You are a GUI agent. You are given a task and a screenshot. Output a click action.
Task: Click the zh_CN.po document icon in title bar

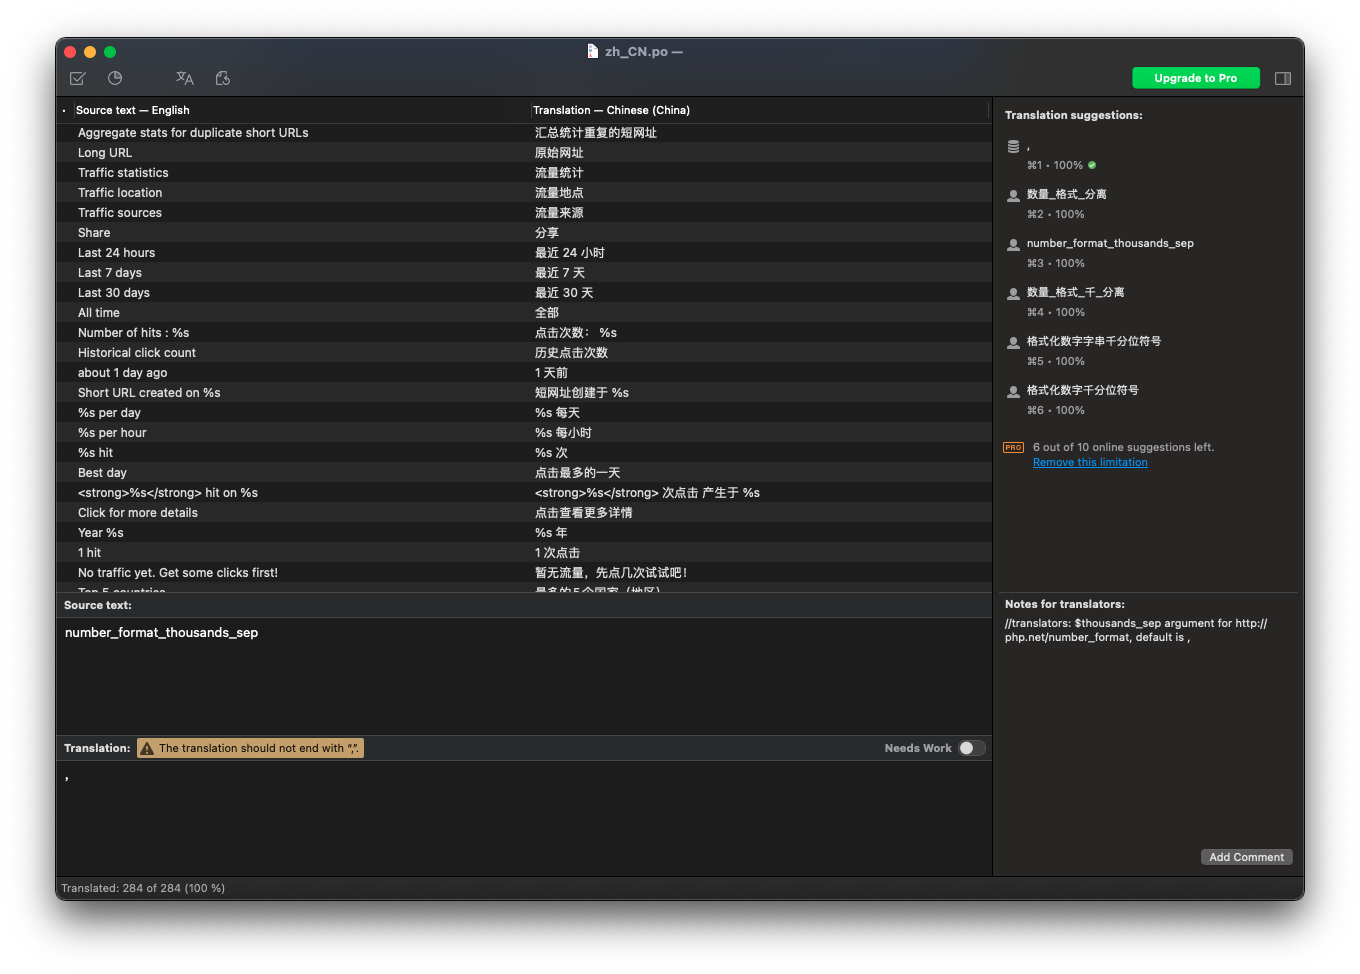593,51
